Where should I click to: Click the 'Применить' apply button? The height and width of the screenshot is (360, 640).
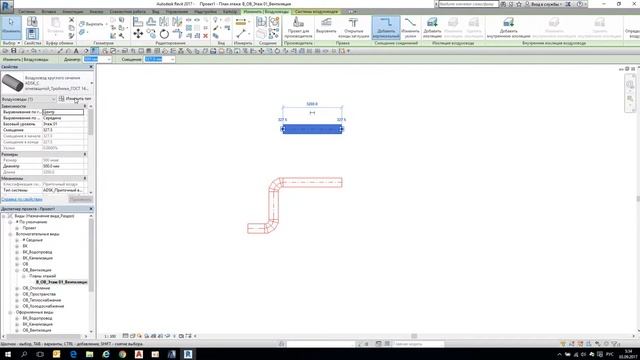[80, 199]
